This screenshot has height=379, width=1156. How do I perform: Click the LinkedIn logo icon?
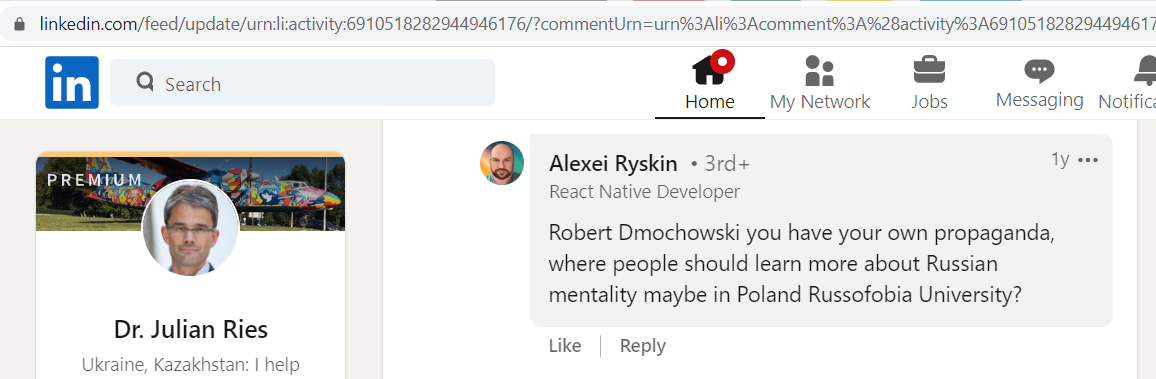72,83
